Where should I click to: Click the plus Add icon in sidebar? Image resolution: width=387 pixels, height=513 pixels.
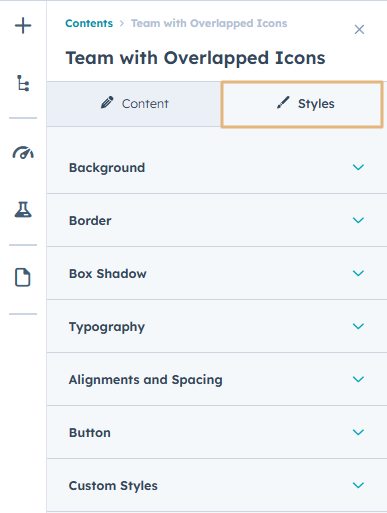(x=23, y=26)
